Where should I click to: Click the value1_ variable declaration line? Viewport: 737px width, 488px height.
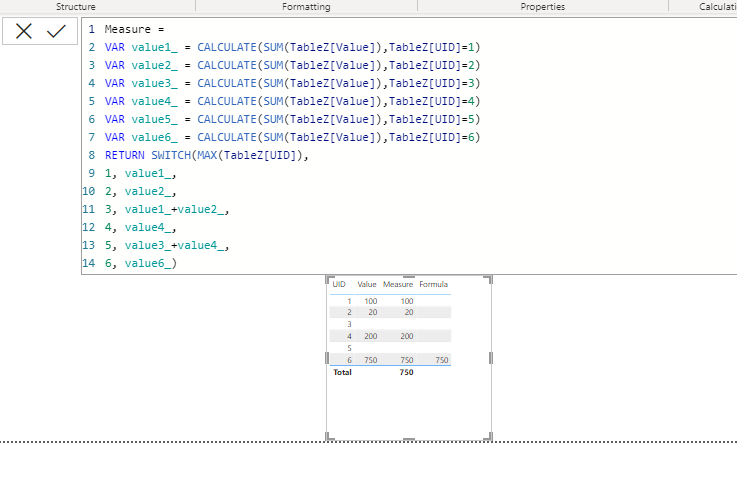292,47
